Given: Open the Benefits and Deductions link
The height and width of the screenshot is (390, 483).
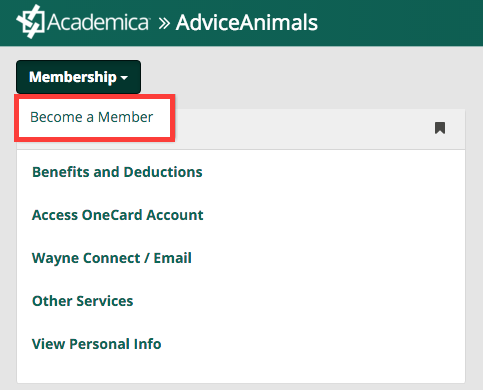Looking at the screenshot, I should (x=117, y=172).
